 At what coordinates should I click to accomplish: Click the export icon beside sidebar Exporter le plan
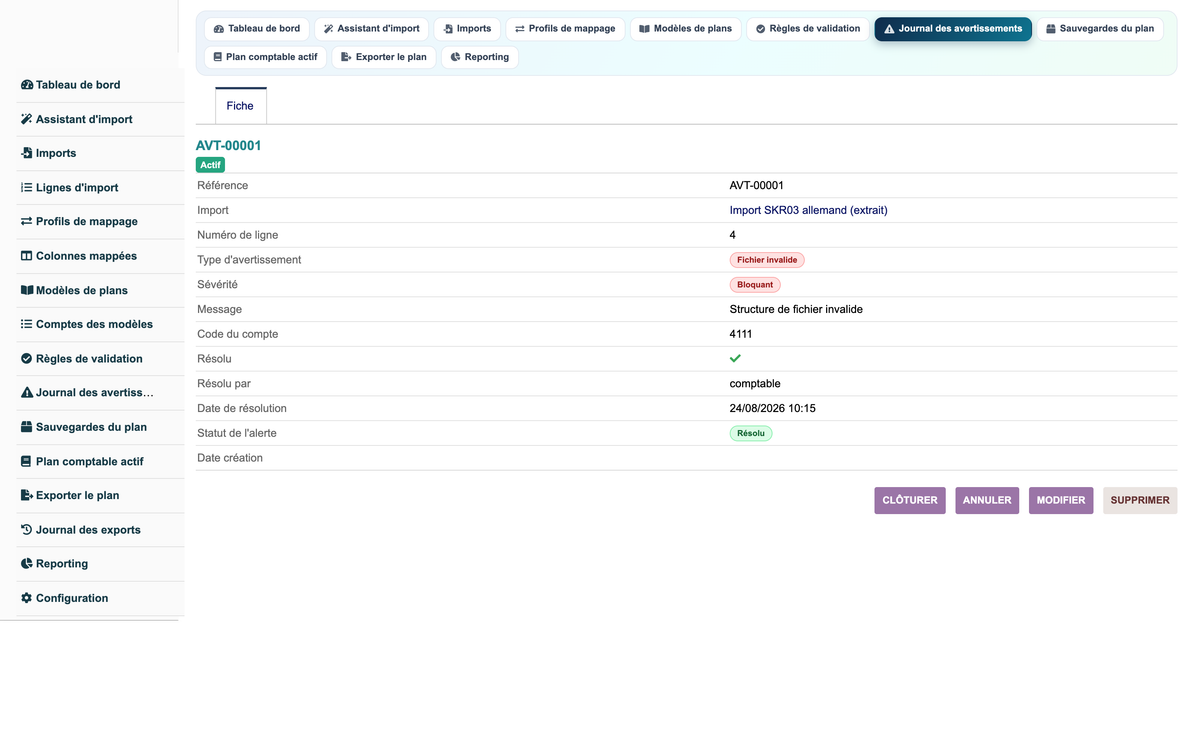[x=27, y=495]
